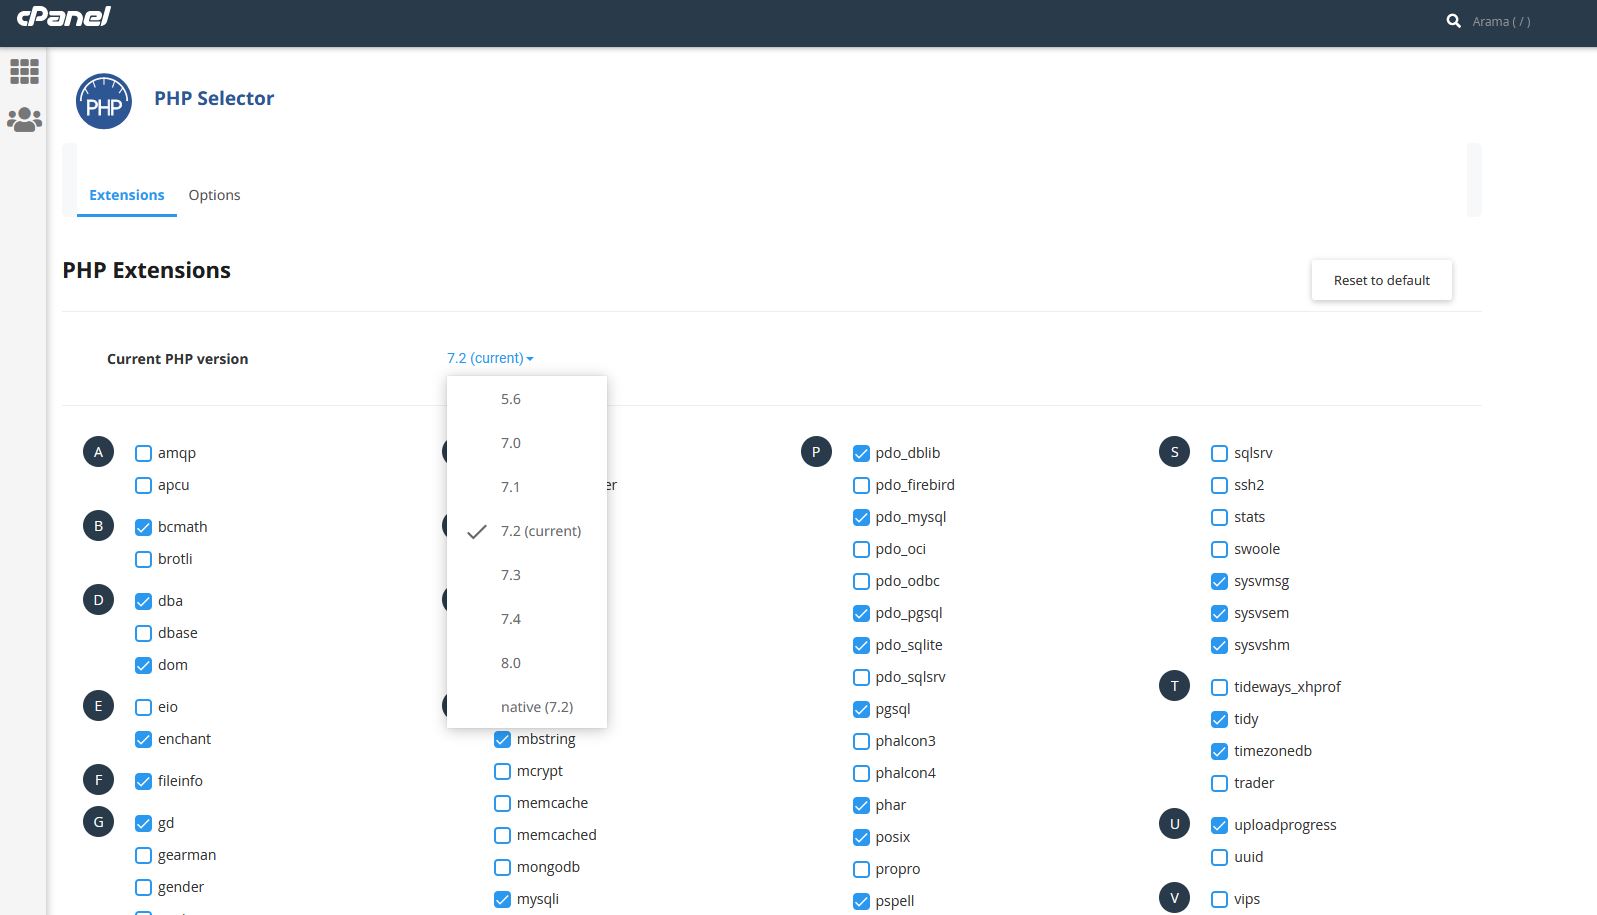Image resolution: width=1597 pixels, height=915 pixels.
Task: Click the letter U group badge
Action: [x=1174, y=824]
